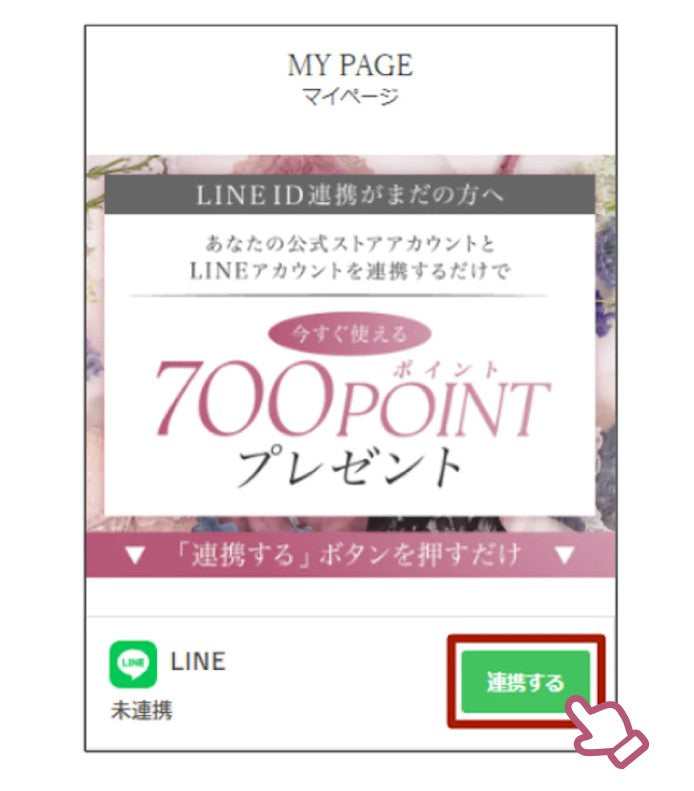Click the 700 POINT banner text

click(352, 399)
